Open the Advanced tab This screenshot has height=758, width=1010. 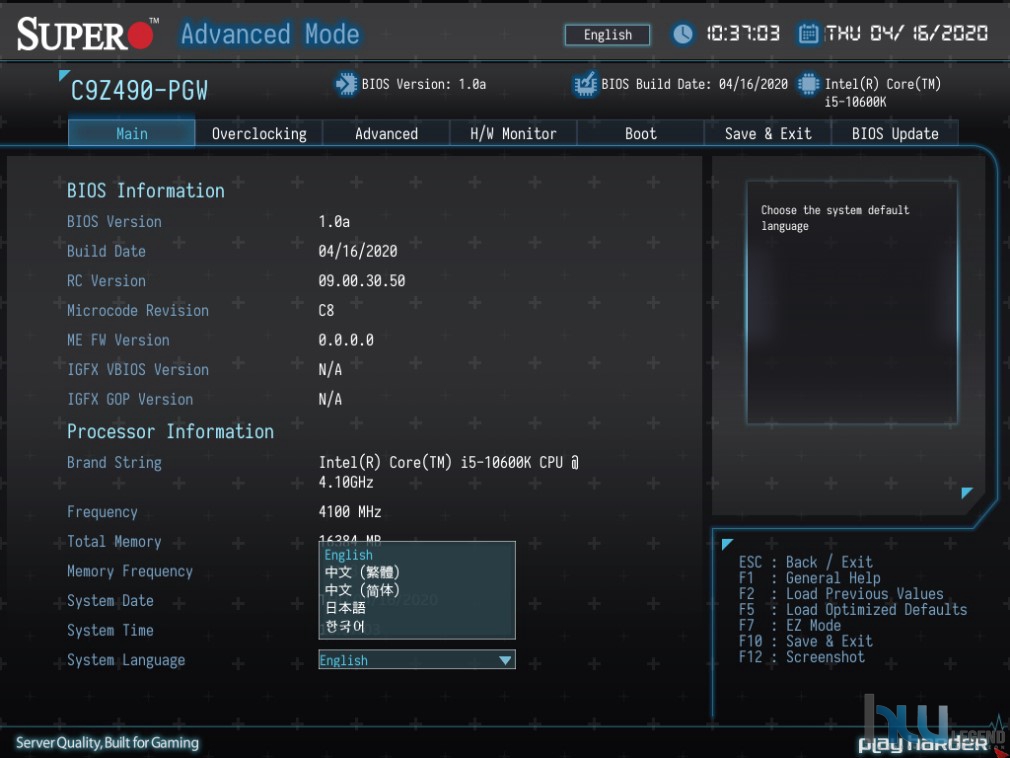tap(386, 133)
